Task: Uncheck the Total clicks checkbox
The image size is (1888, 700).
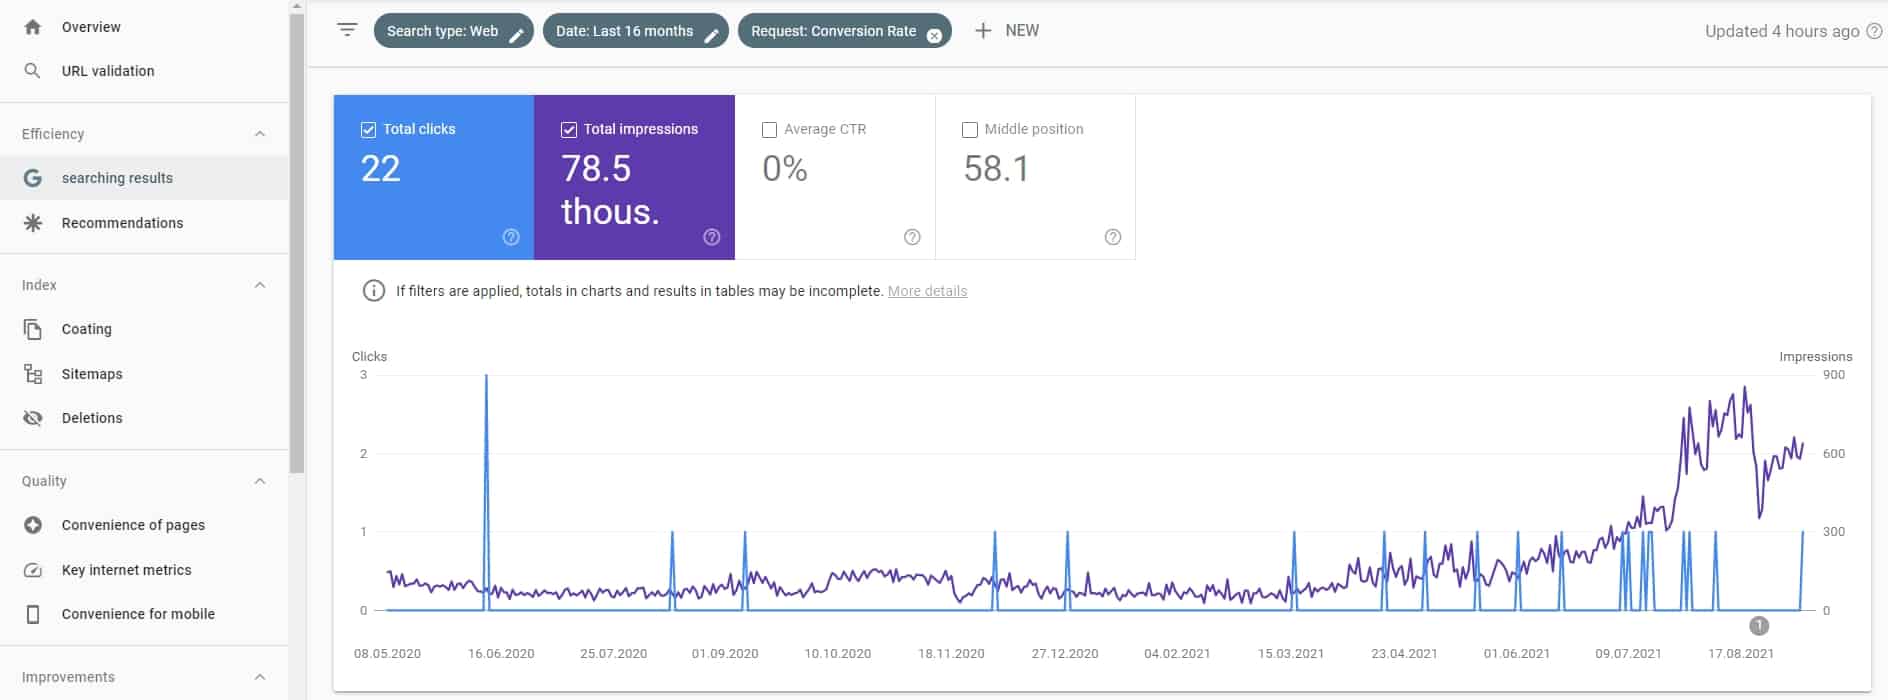Action: [368, 129]
